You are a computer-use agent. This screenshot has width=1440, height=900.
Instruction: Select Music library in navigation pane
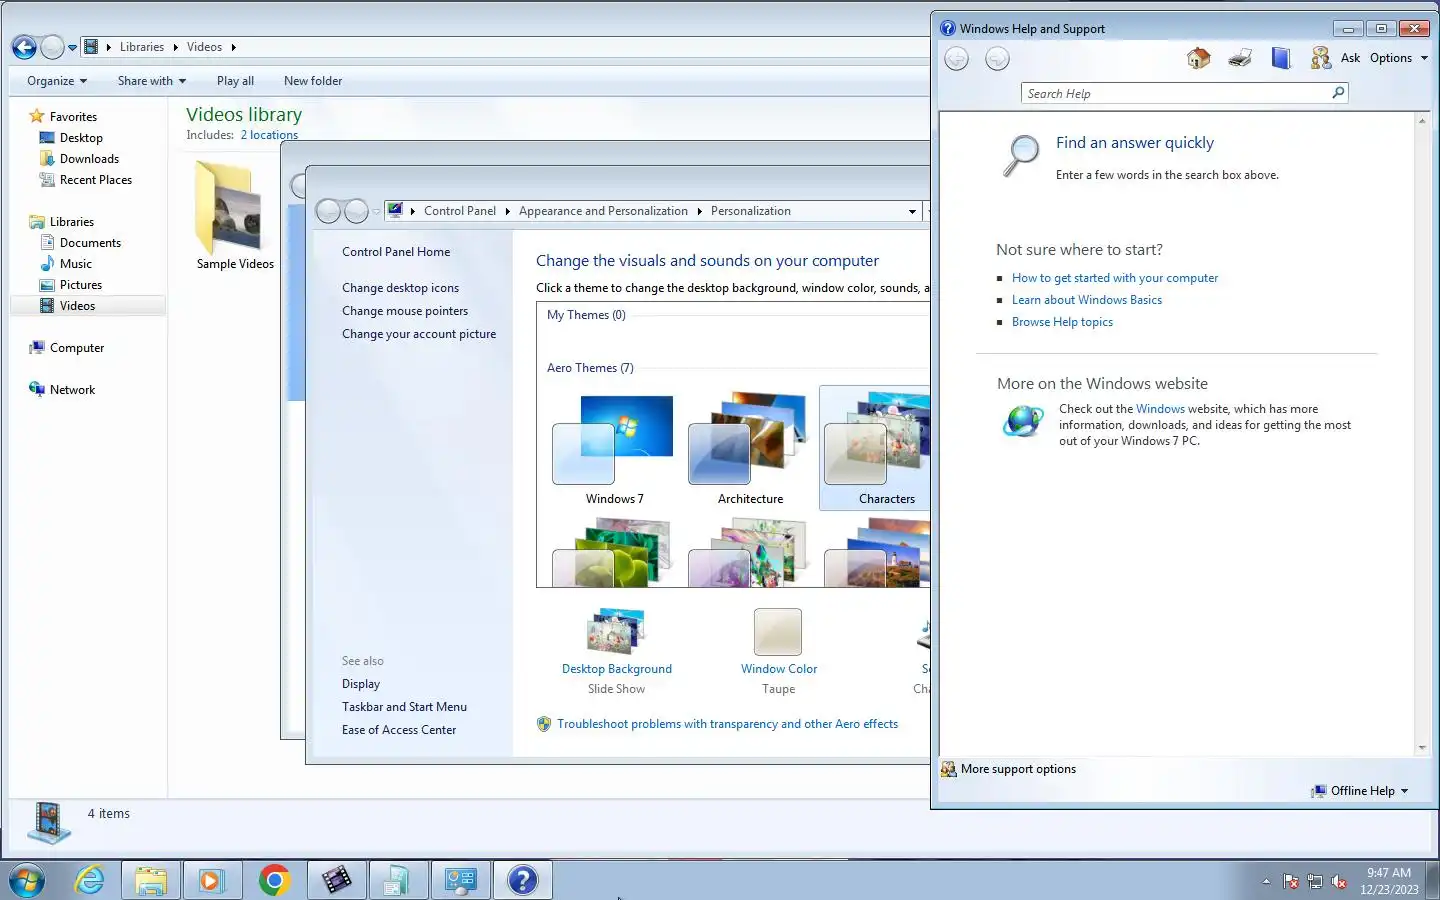[75, 264]
